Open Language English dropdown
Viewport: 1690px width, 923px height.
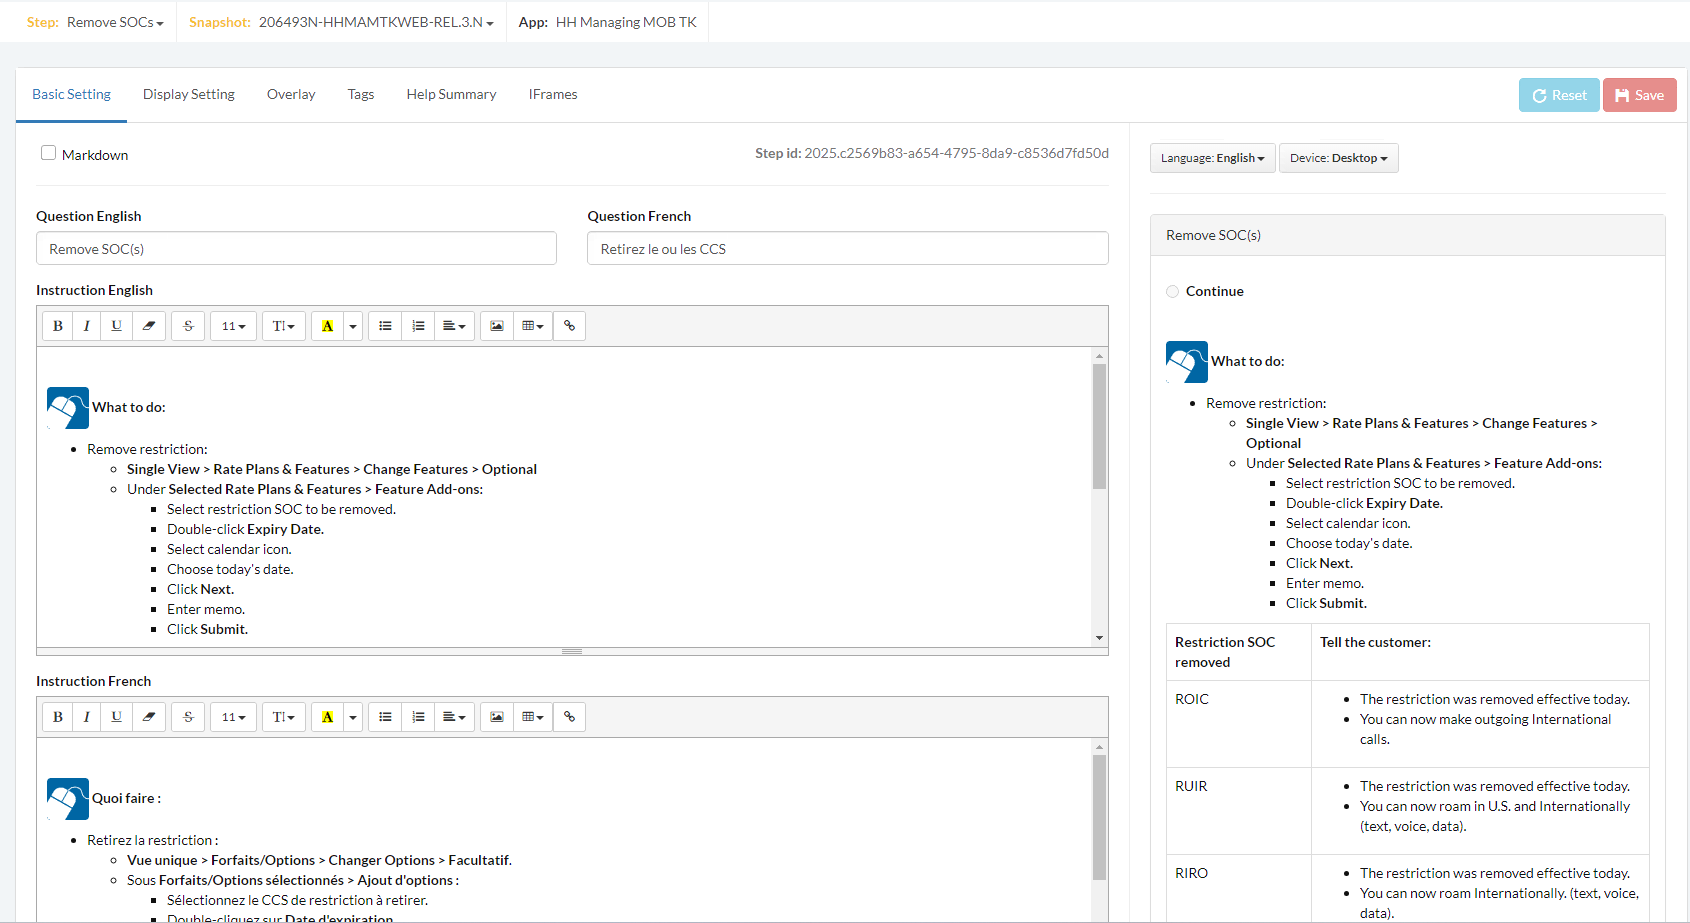[x=1213, y=158]
